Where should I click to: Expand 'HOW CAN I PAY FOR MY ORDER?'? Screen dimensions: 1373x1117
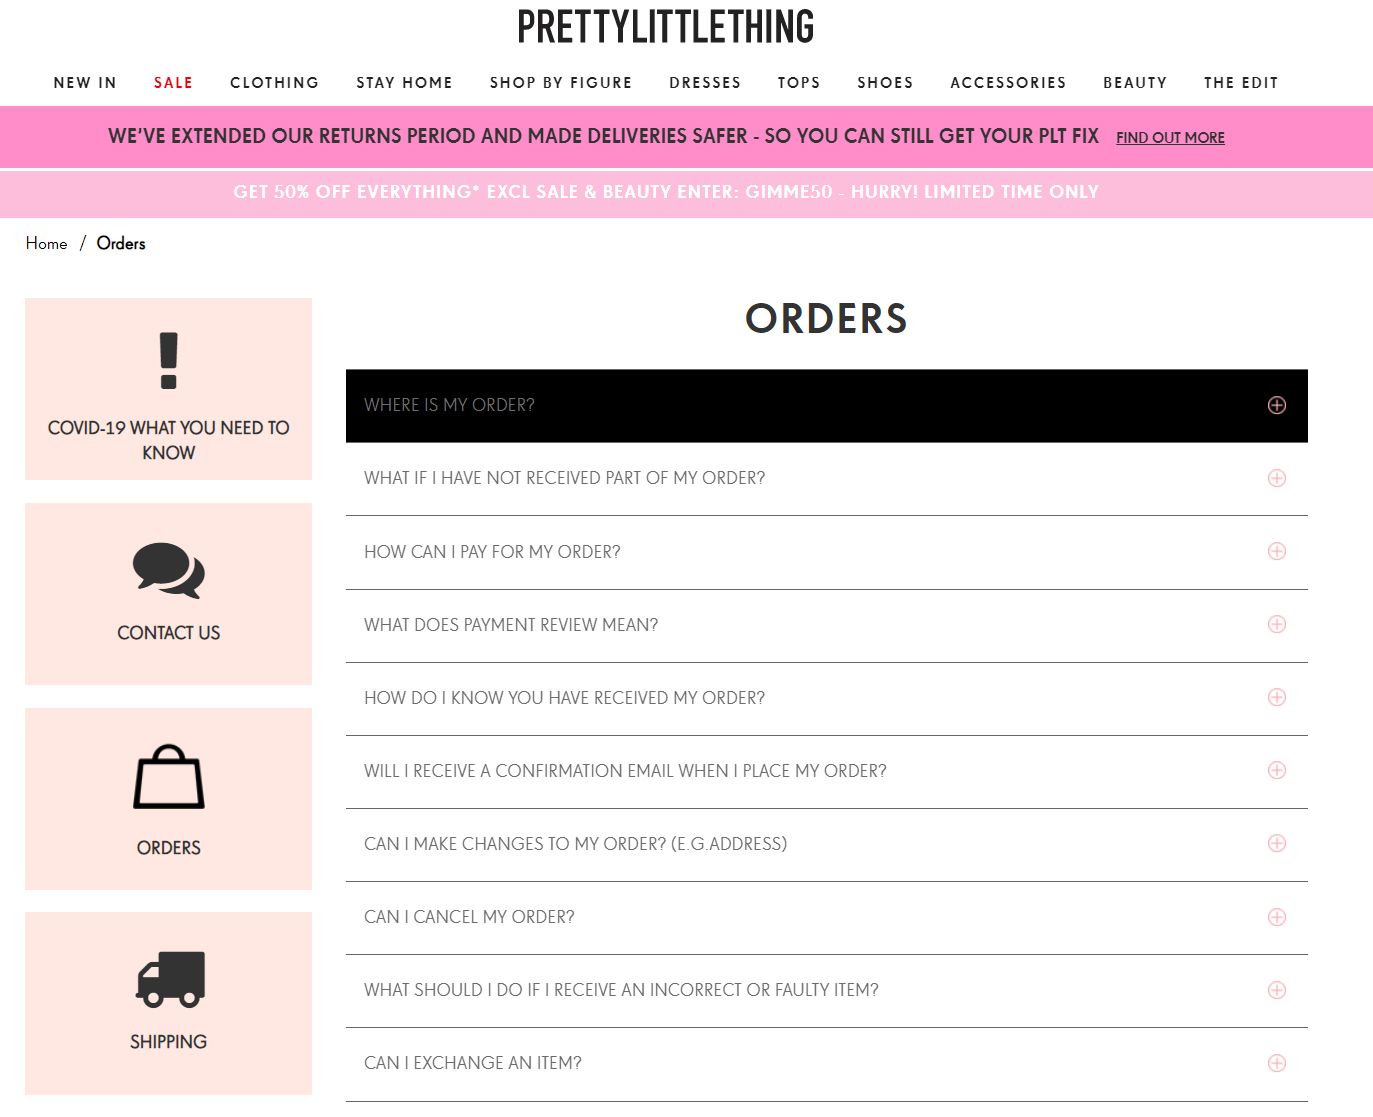click(x=1276, y=551)
